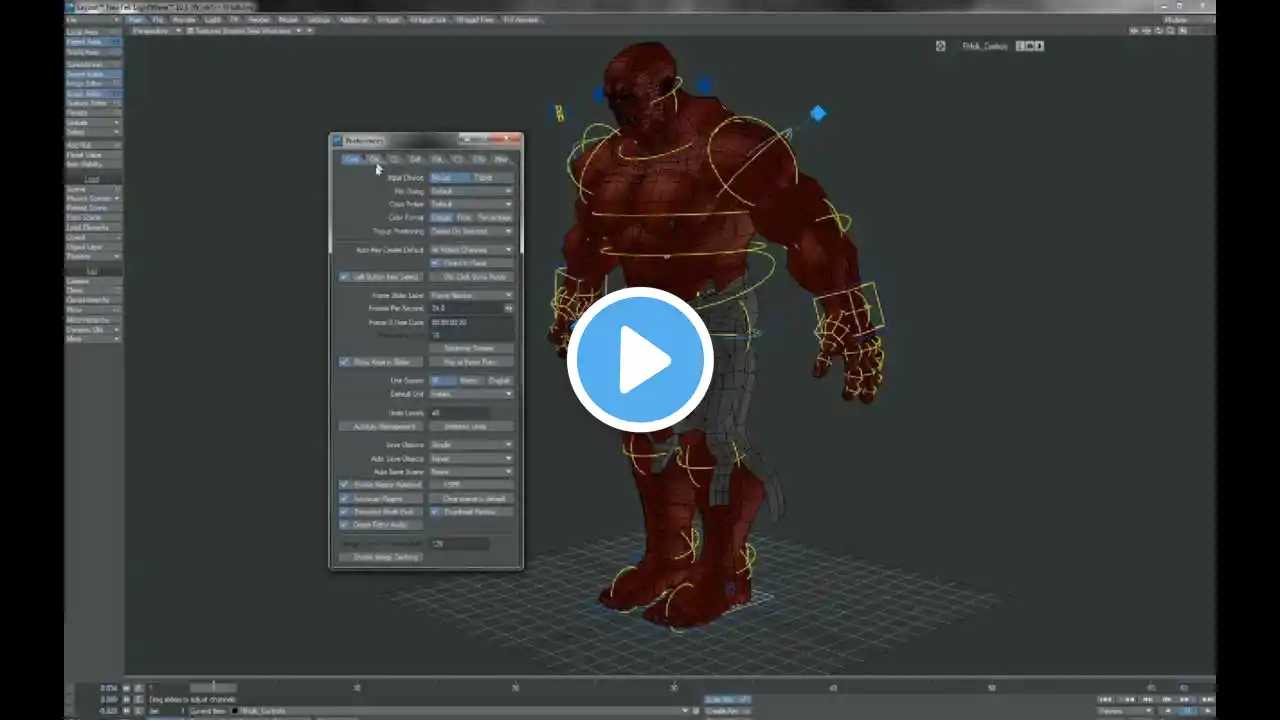Open the Scene Editor from sidebar

coord(93,74)
